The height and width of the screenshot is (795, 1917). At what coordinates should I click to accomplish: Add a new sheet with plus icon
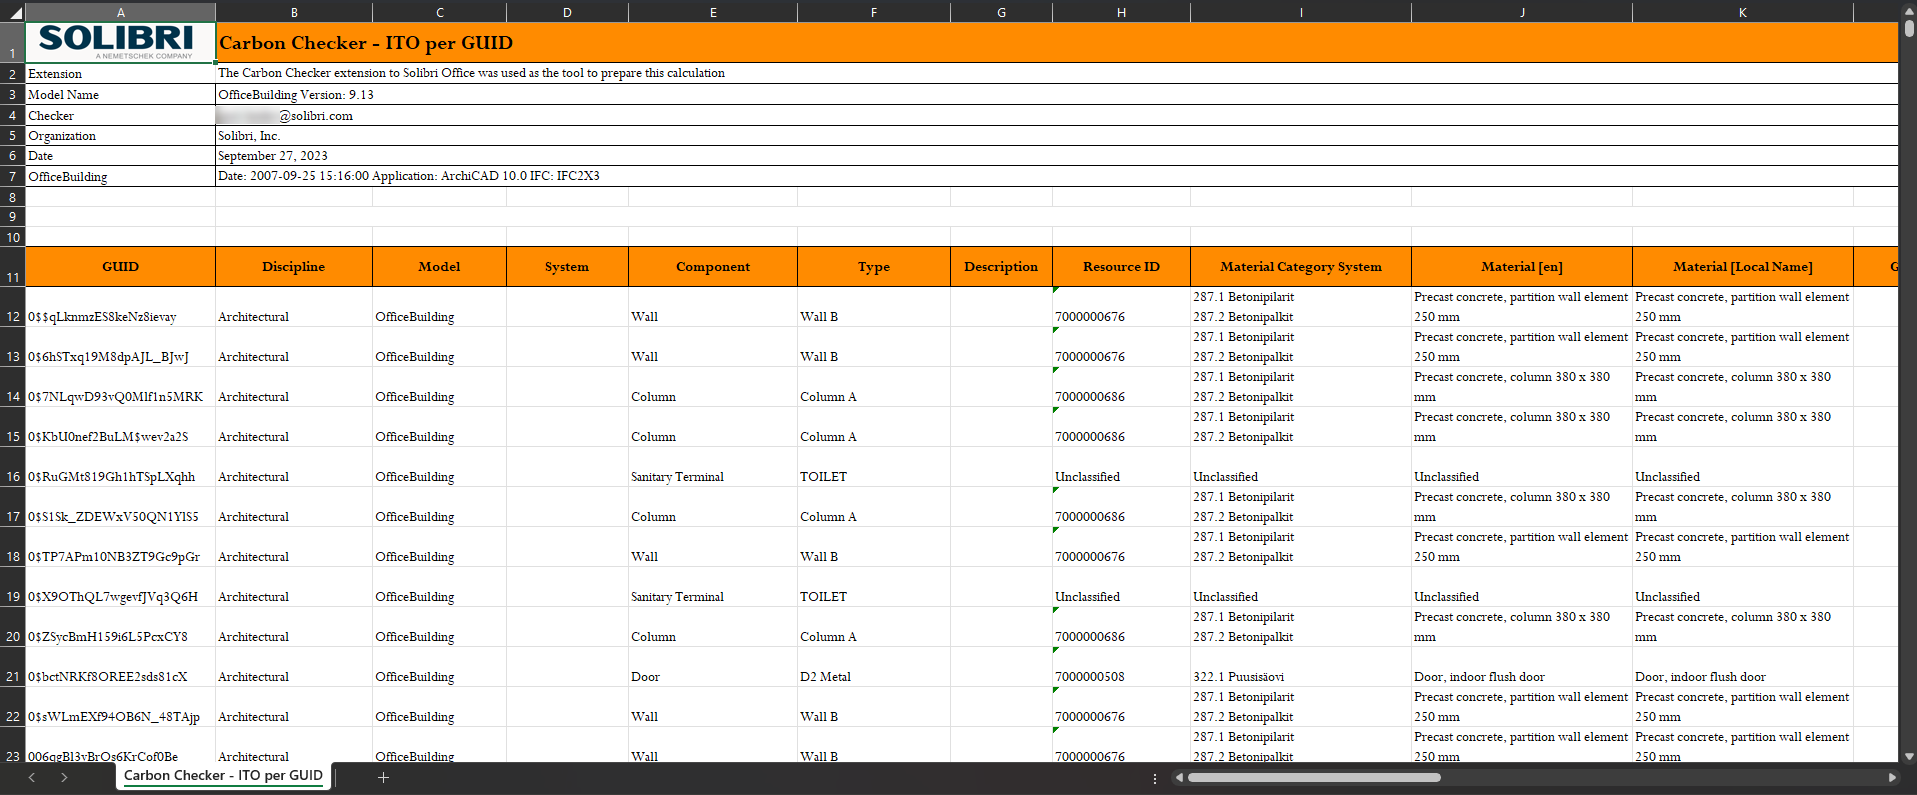pyautogui.click(x=383, y=777)
